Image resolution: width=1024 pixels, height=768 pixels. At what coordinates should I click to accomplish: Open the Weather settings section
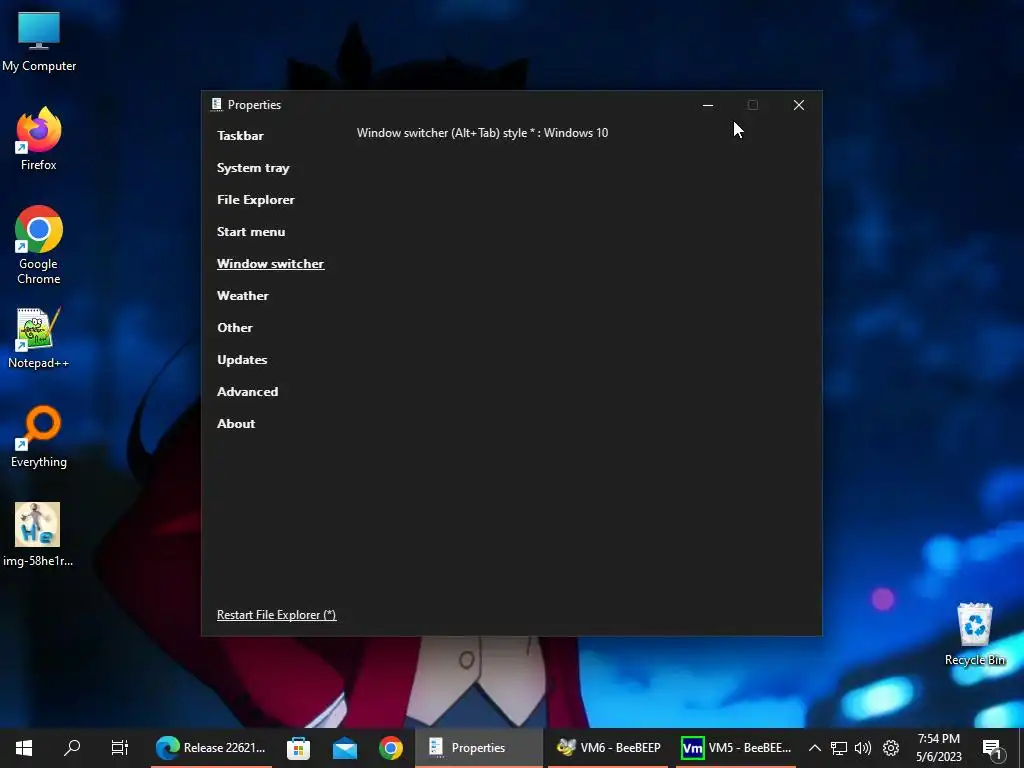click(242, 296)
